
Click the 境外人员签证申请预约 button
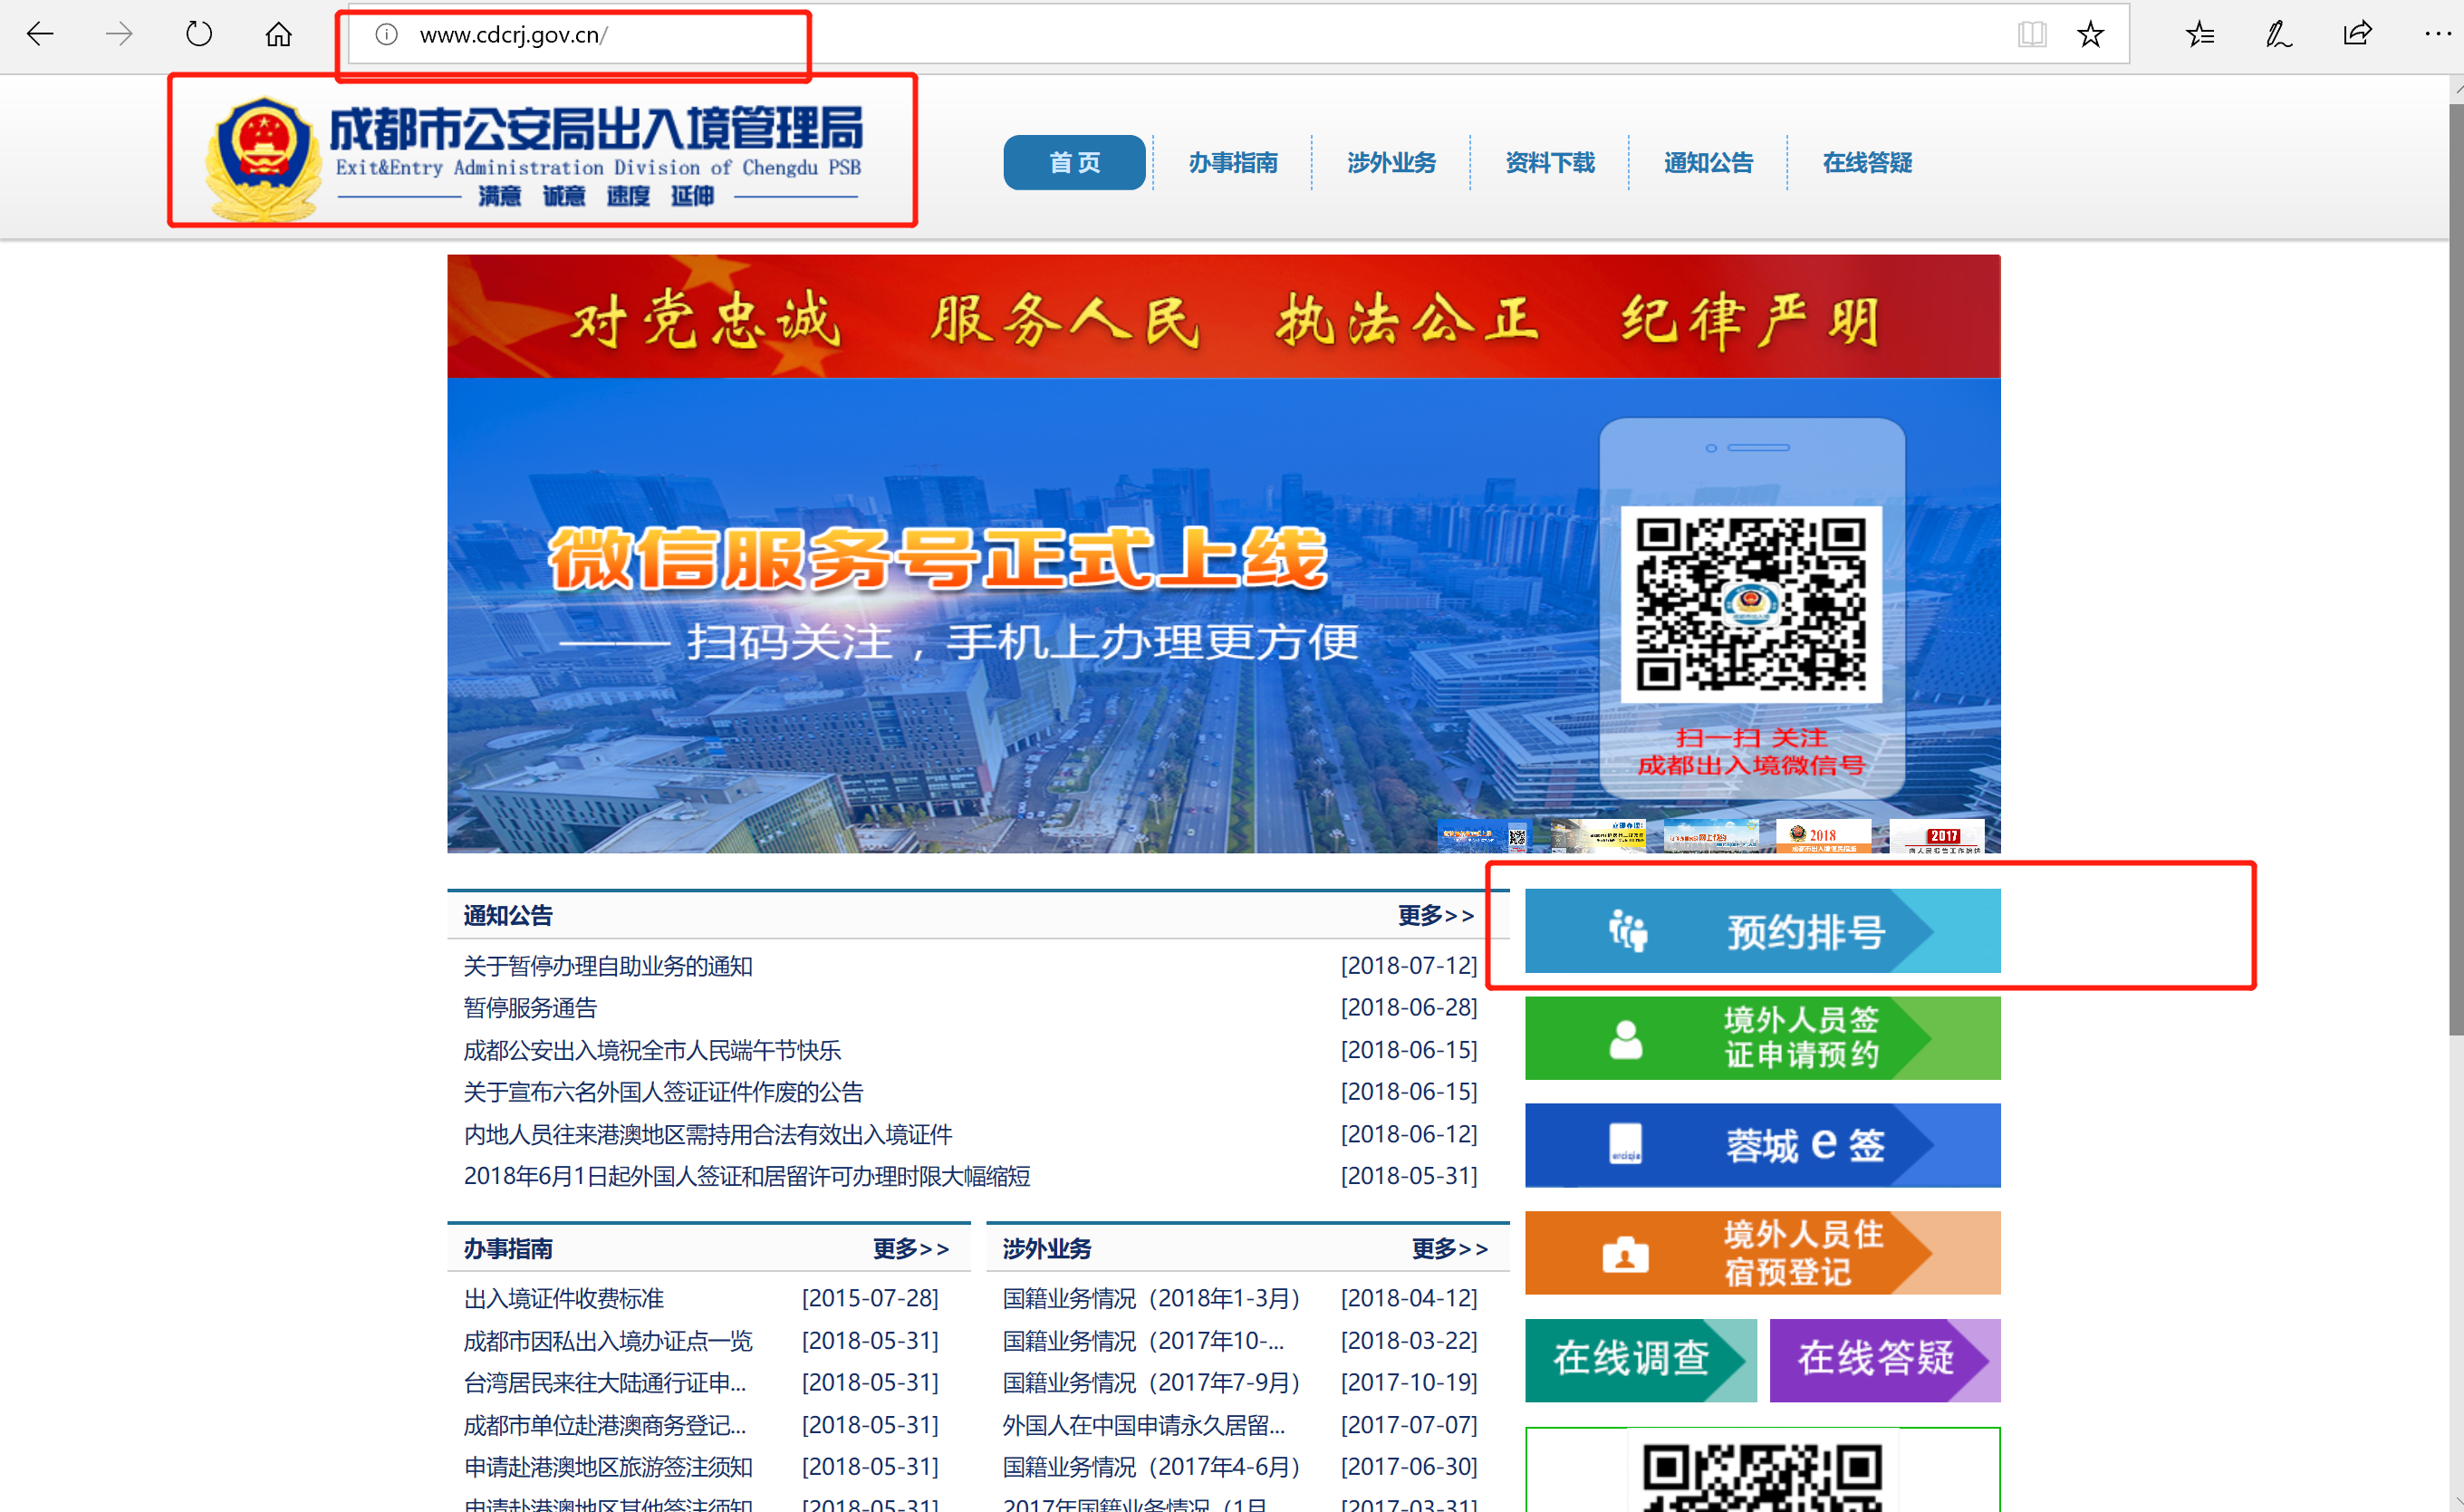click(1762, 1038)
